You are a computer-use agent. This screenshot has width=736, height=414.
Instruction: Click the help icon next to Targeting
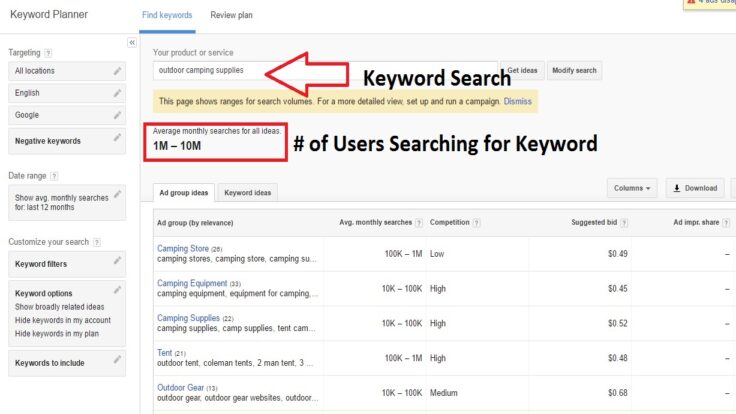click(x=48, y=52)
